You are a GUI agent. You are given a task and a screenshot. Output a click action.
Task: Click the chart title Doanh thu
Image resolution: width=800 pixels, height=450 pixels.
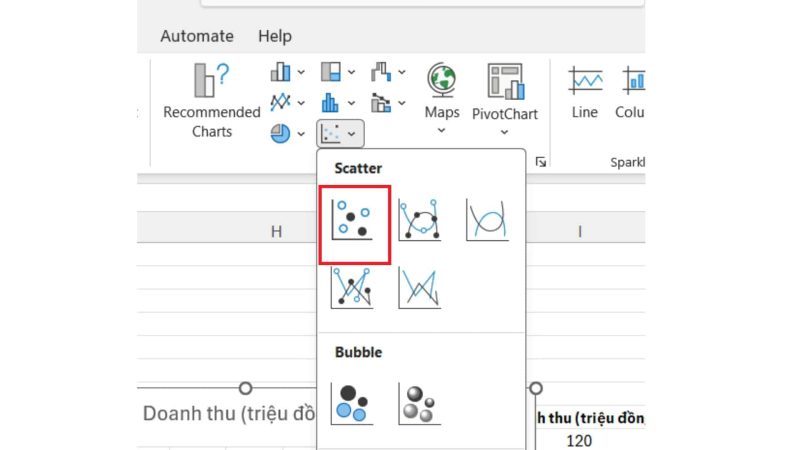pos(229,414)
